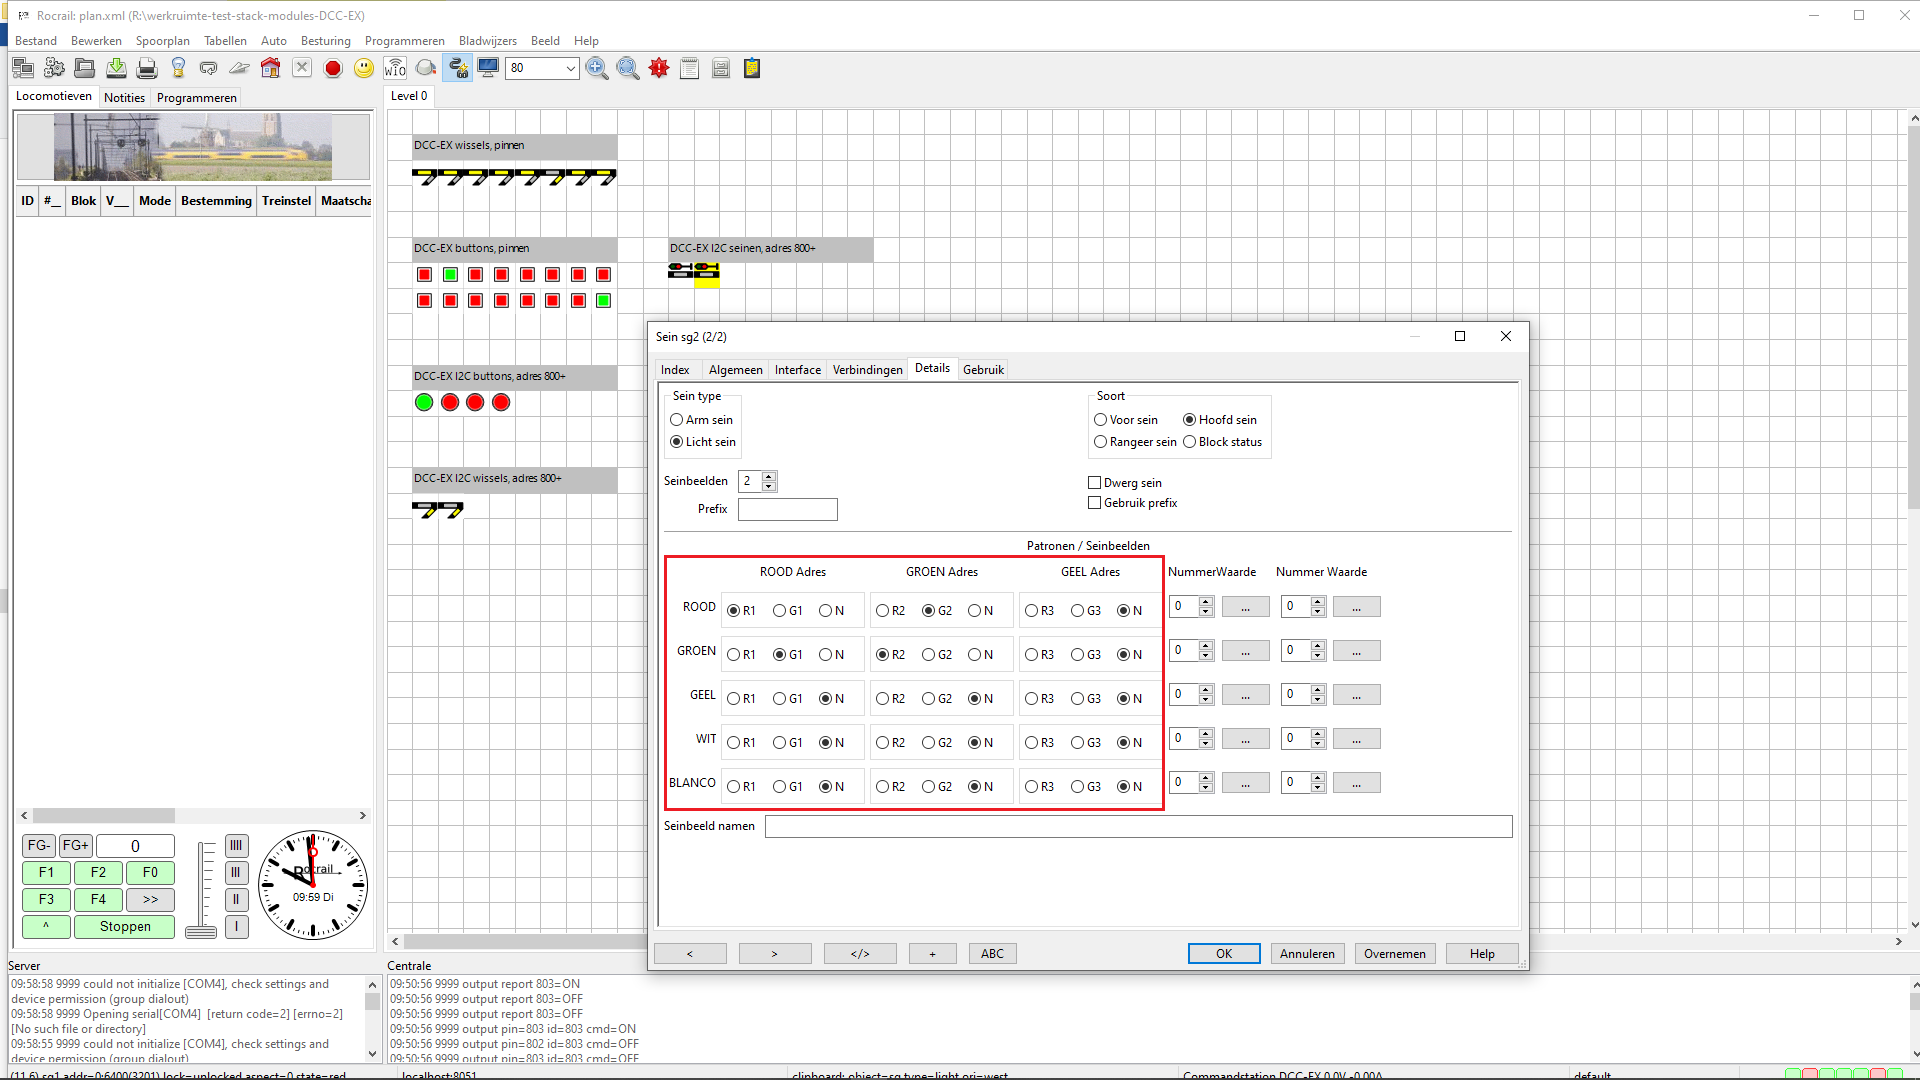Open the zoom level 80 dropdown
This screenshot has height=1080, width=1920.
[570, 68]
